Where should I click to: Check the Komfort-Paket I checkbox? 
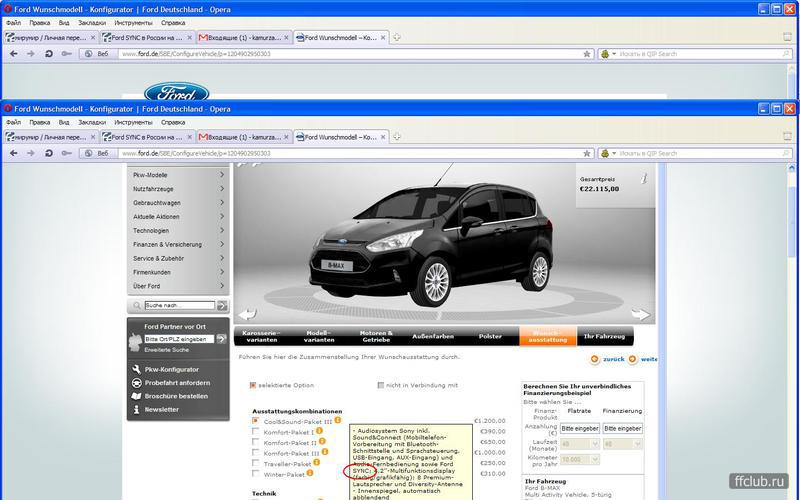[255, 432]
